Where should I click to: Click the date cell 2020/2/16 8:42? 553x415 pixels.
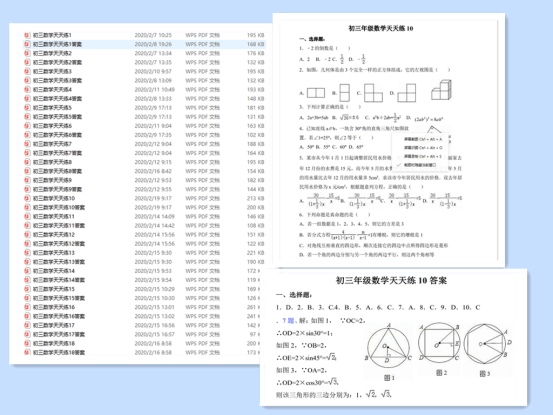[x=153, y=171]
